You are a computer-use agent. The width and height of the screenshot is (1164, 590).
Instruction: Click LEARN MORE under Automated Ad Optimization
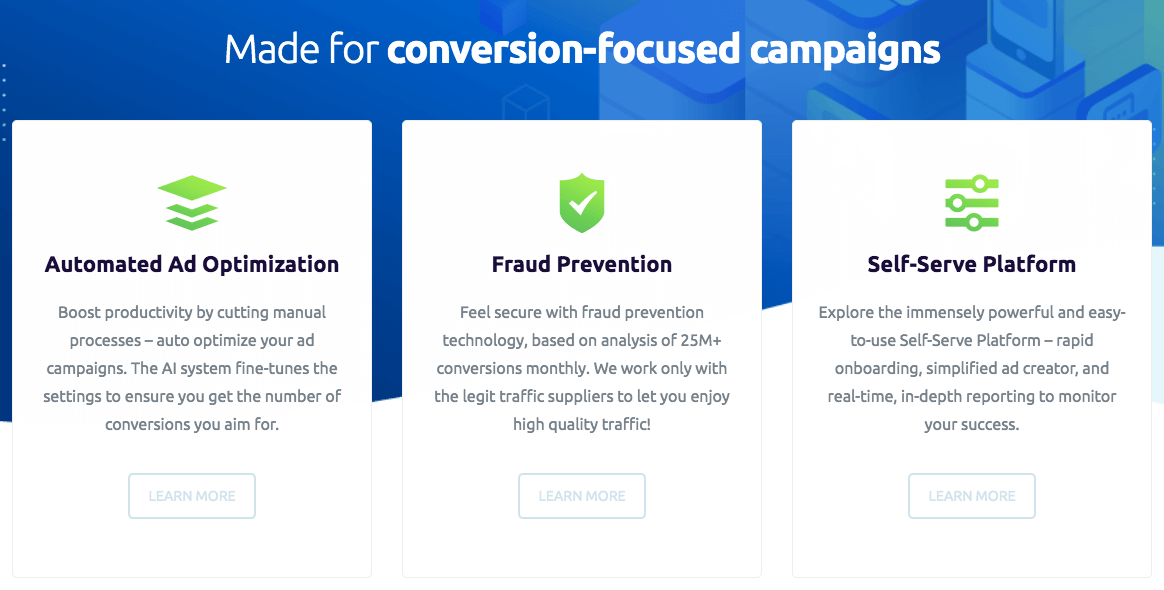[191, 495]
